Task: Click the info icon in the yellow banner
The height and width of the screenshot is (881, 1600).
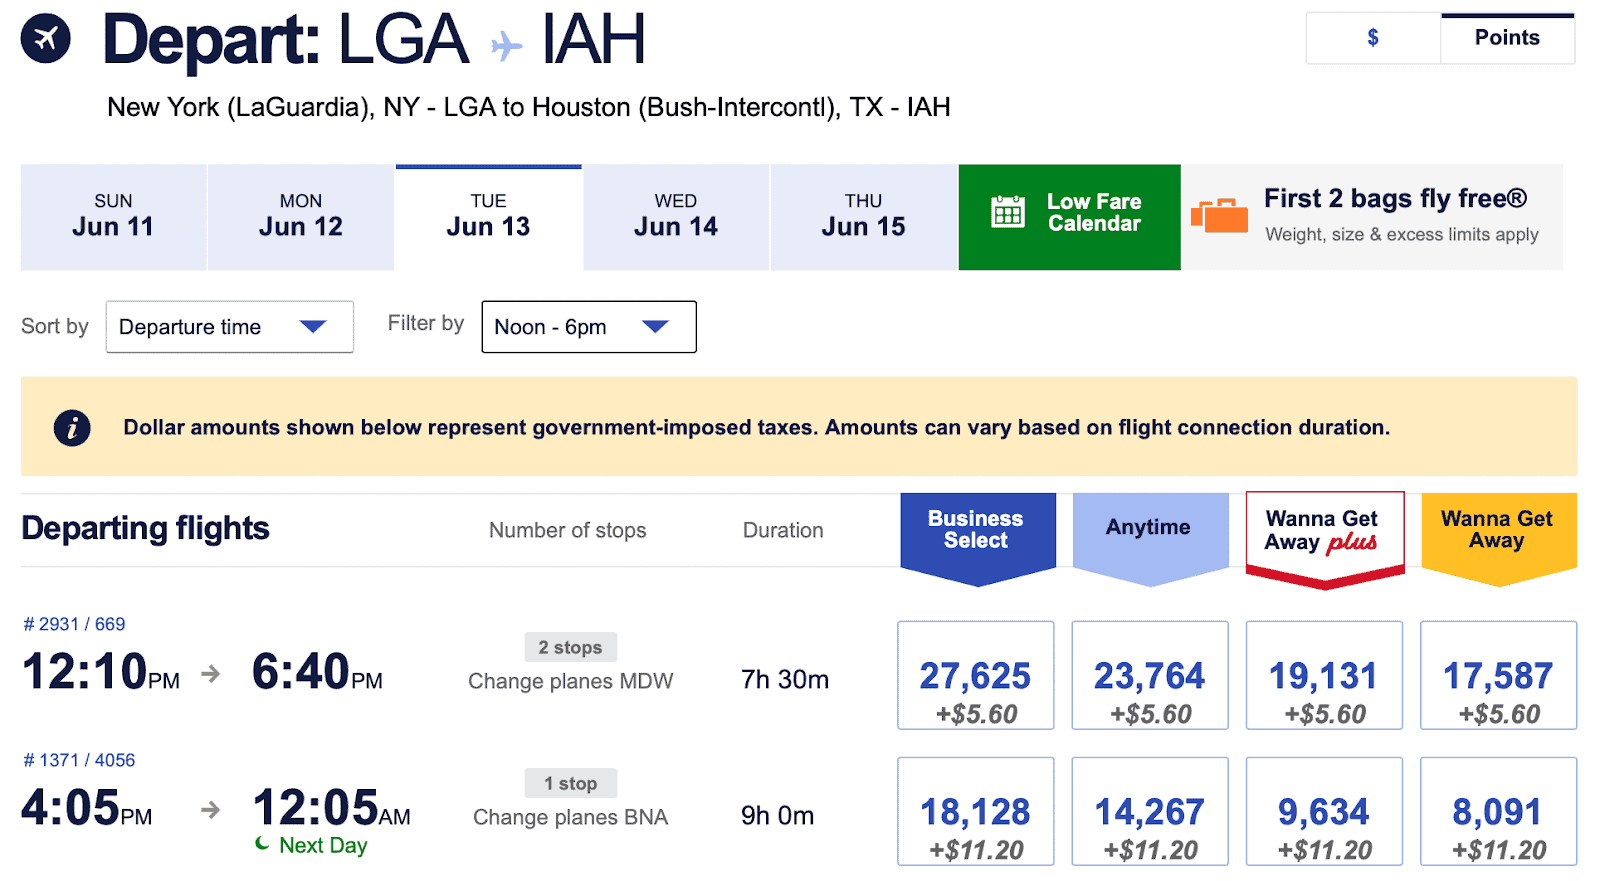Action: (x=72, y=428)
